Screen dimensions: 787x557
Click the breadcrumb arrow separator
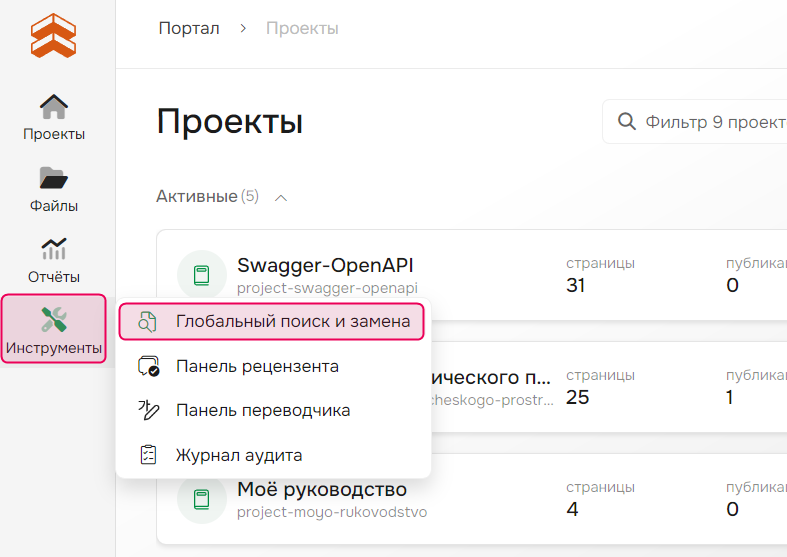(243, 28)
